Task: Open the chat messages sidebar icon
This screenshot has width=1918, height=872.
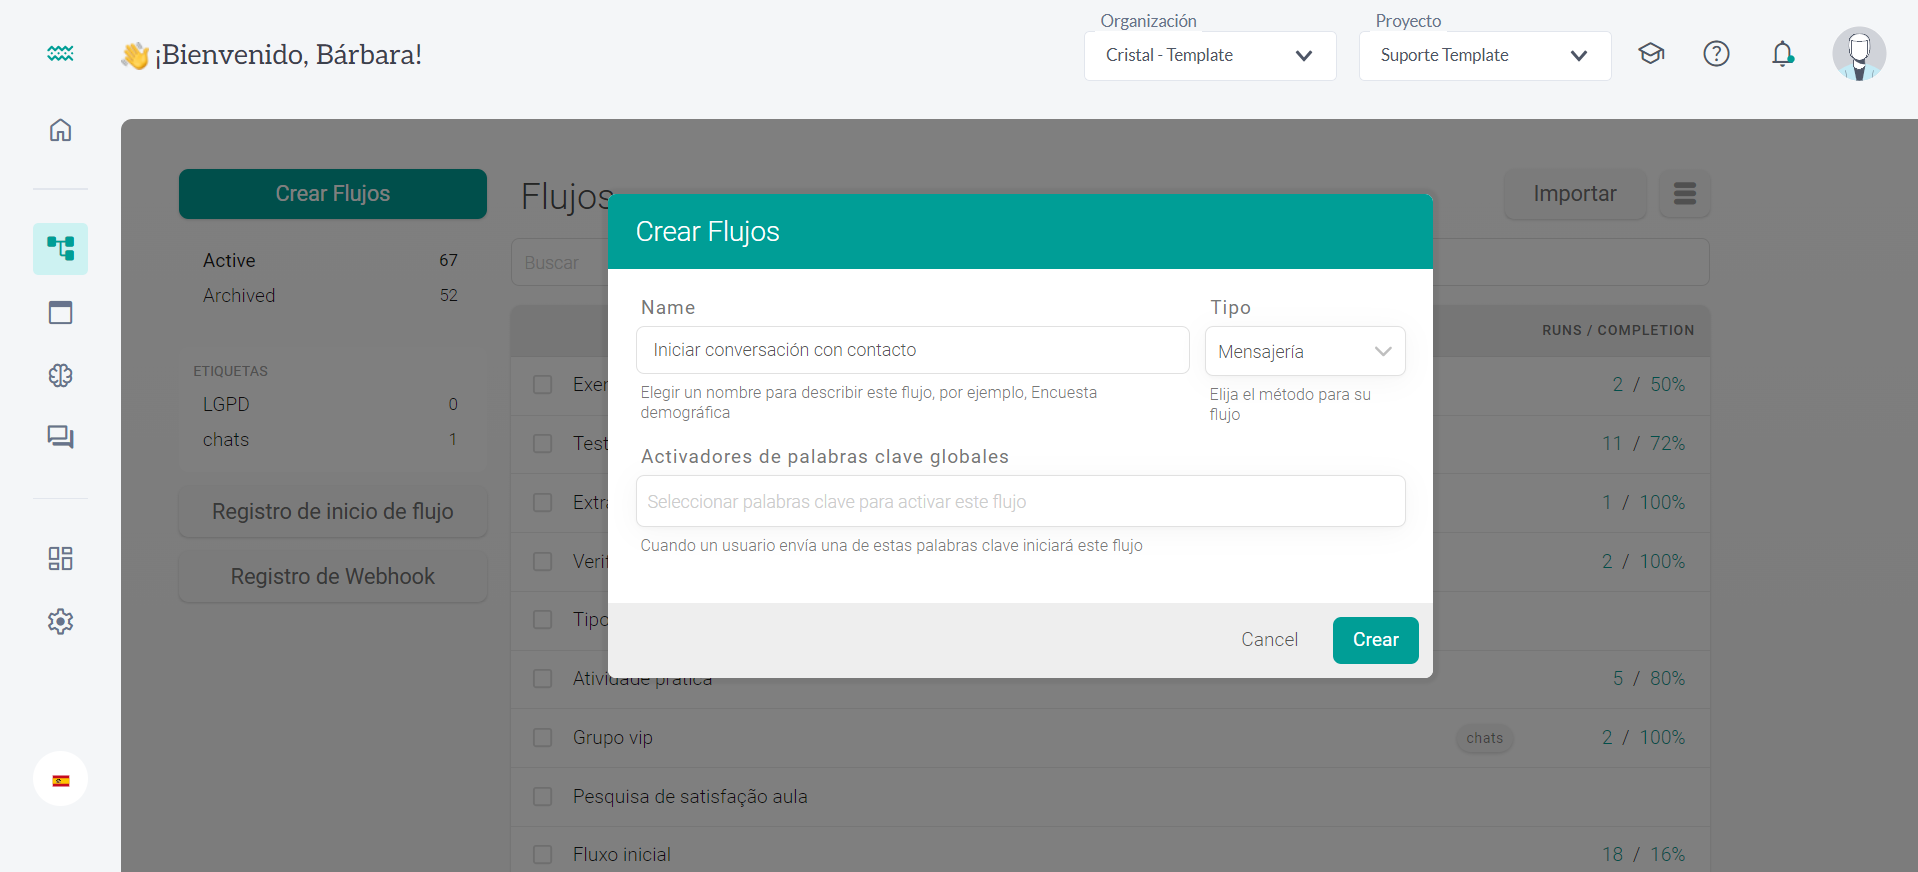Action: coord(60,437)
